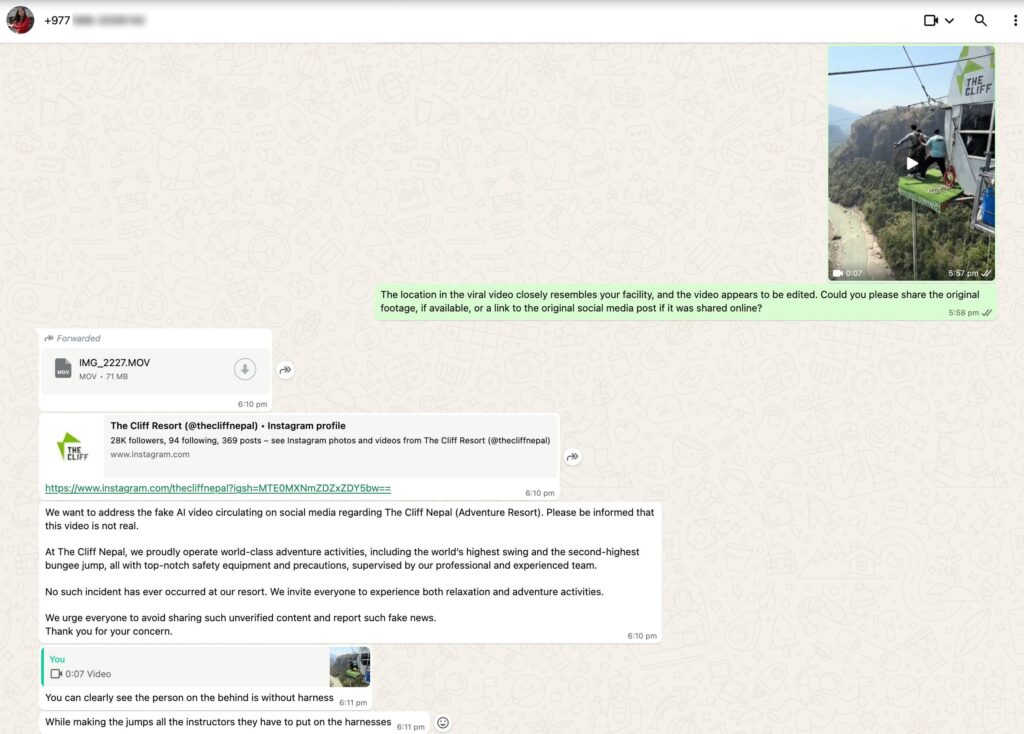Click the video camera icon in quoted reply

click(x=56, y=674)
